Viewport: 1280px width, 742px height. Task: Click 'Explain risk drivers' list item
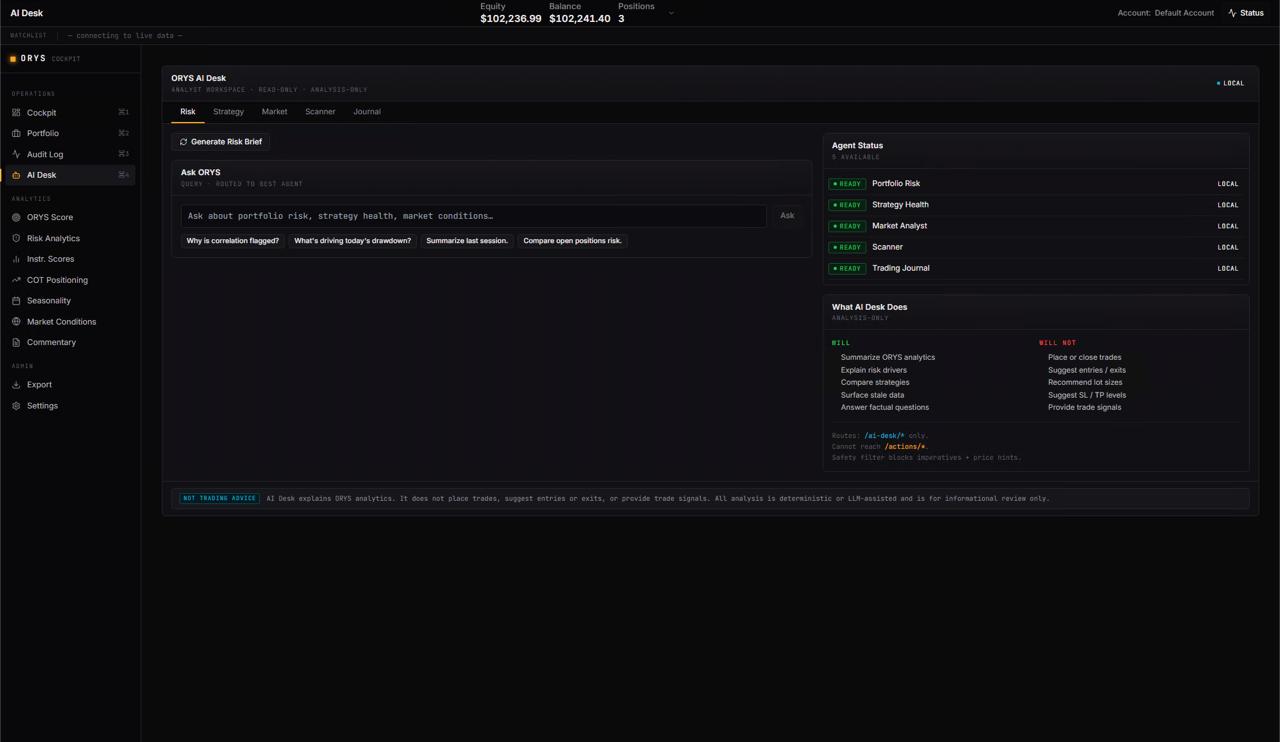[874, 370]
